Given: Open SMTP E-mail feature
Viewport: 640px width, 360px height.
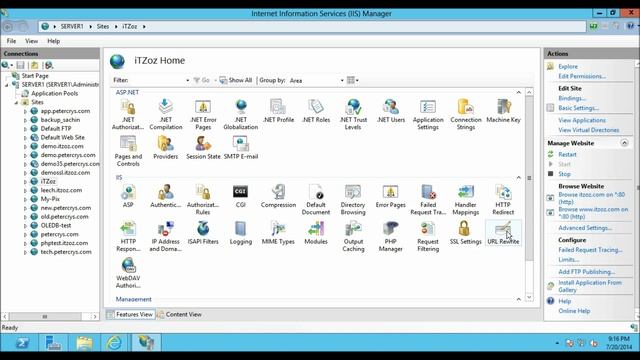Looking at the screenshot, I should (x=240, y=148).
